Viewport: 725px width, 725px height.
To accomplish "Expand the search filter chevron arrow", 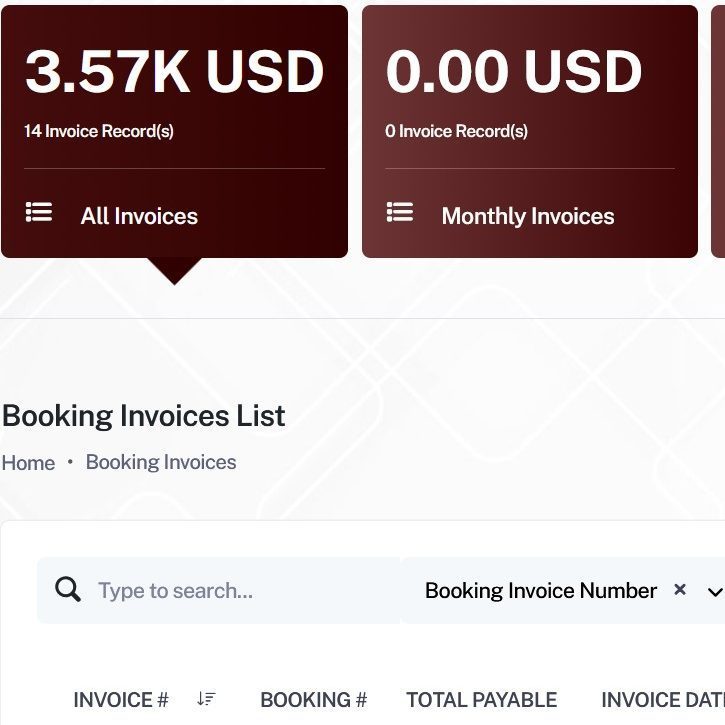I will (714, 592).
